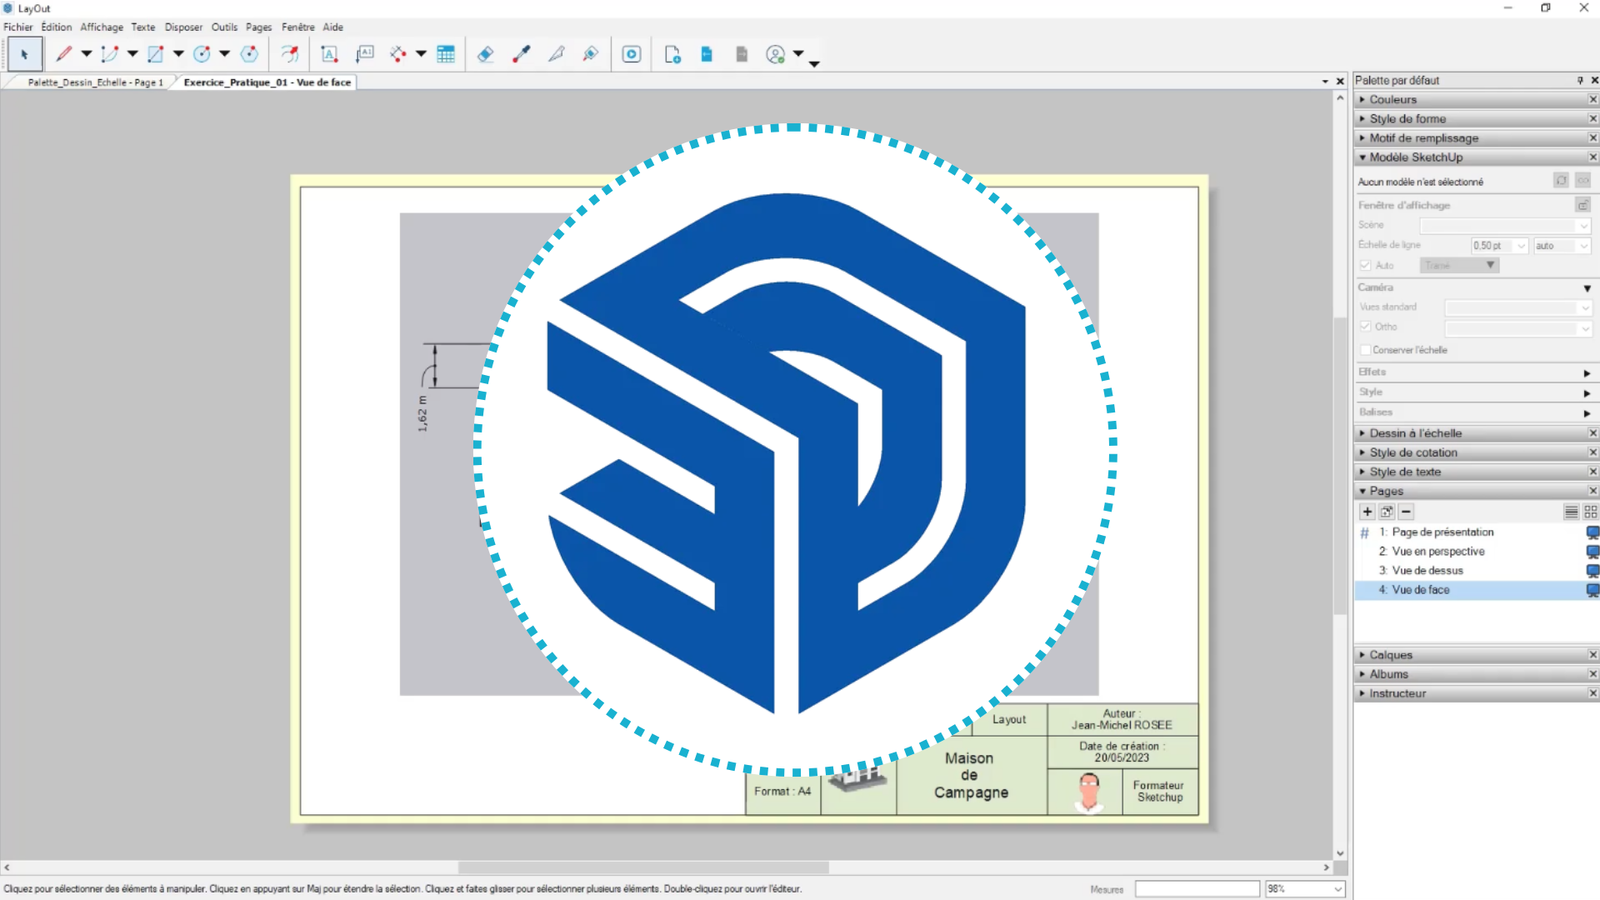The height and width of the screenshot is (900, 1600).
Task: Start presentation mode with the play icon
Action: pos(631,54)
